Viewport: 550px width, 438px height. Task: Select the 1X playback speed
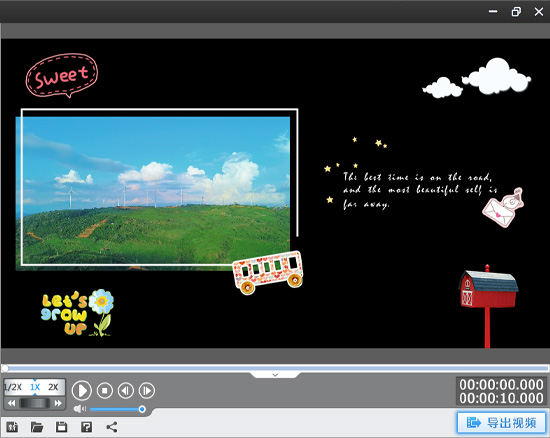(35, 387)
